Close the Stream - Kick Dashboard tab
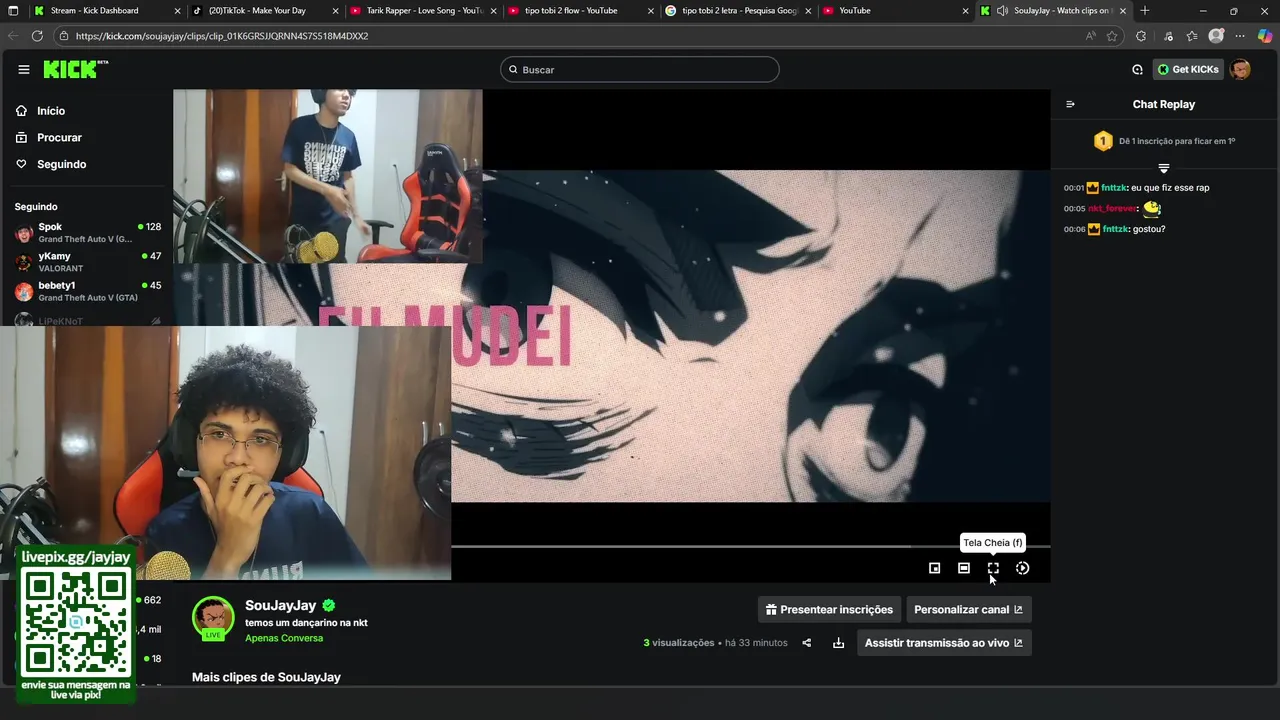This screenshot has height=720, width=1280. 178,11
